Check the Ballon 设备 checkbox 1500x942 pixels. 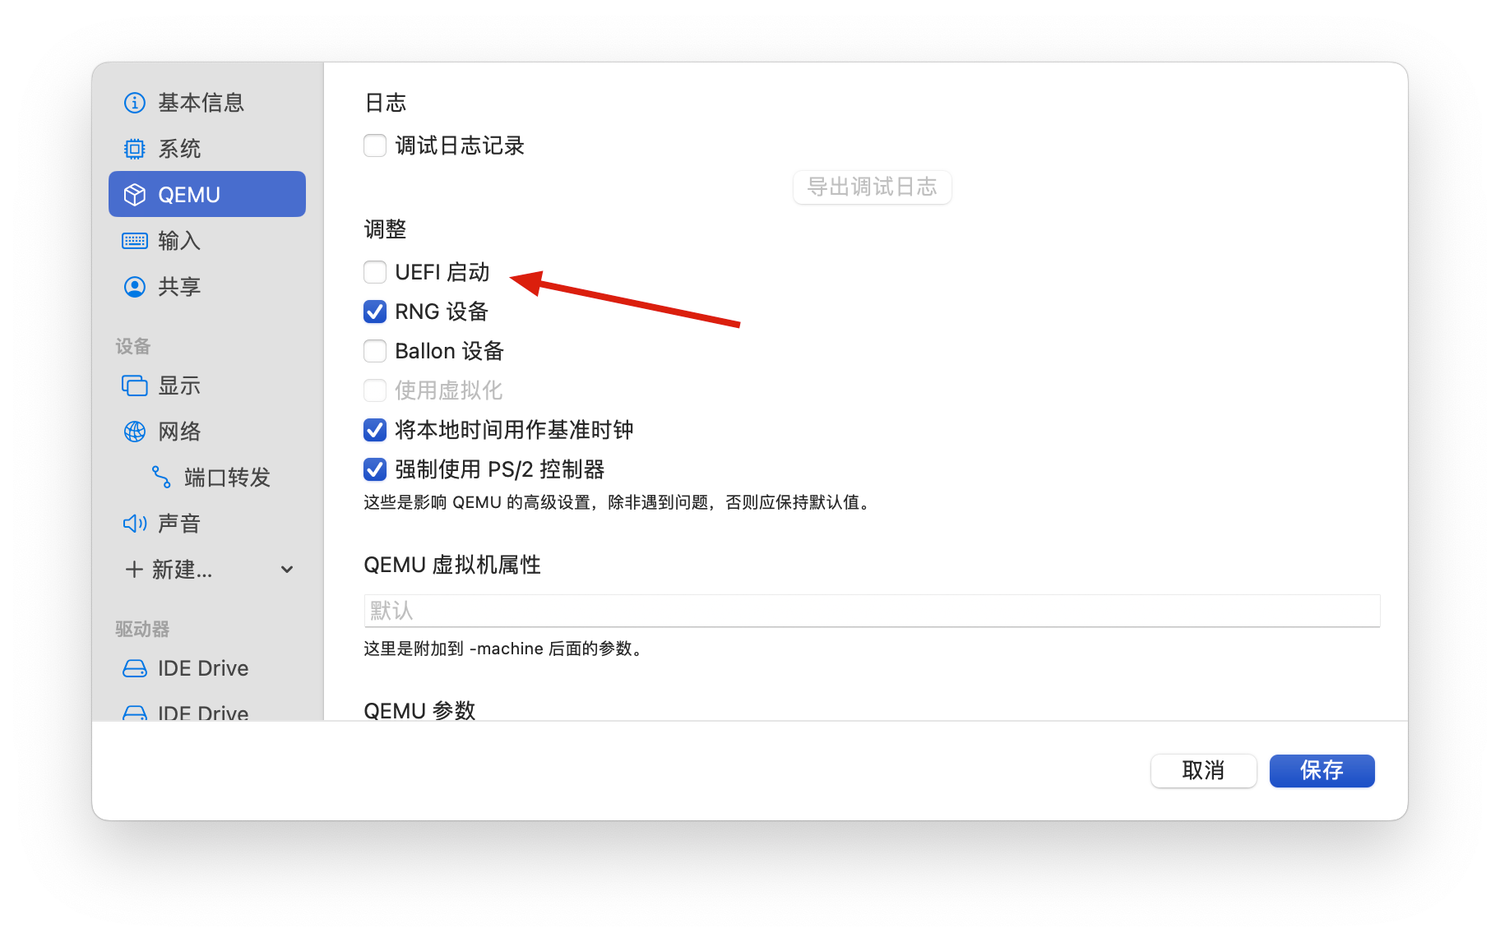click(x=375, y=351)
